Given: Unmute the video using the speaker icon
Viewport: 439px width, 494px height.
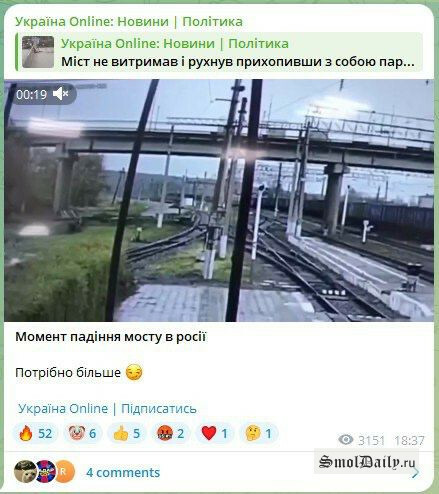Looking at the screenshot, I should tap(60, 94).
